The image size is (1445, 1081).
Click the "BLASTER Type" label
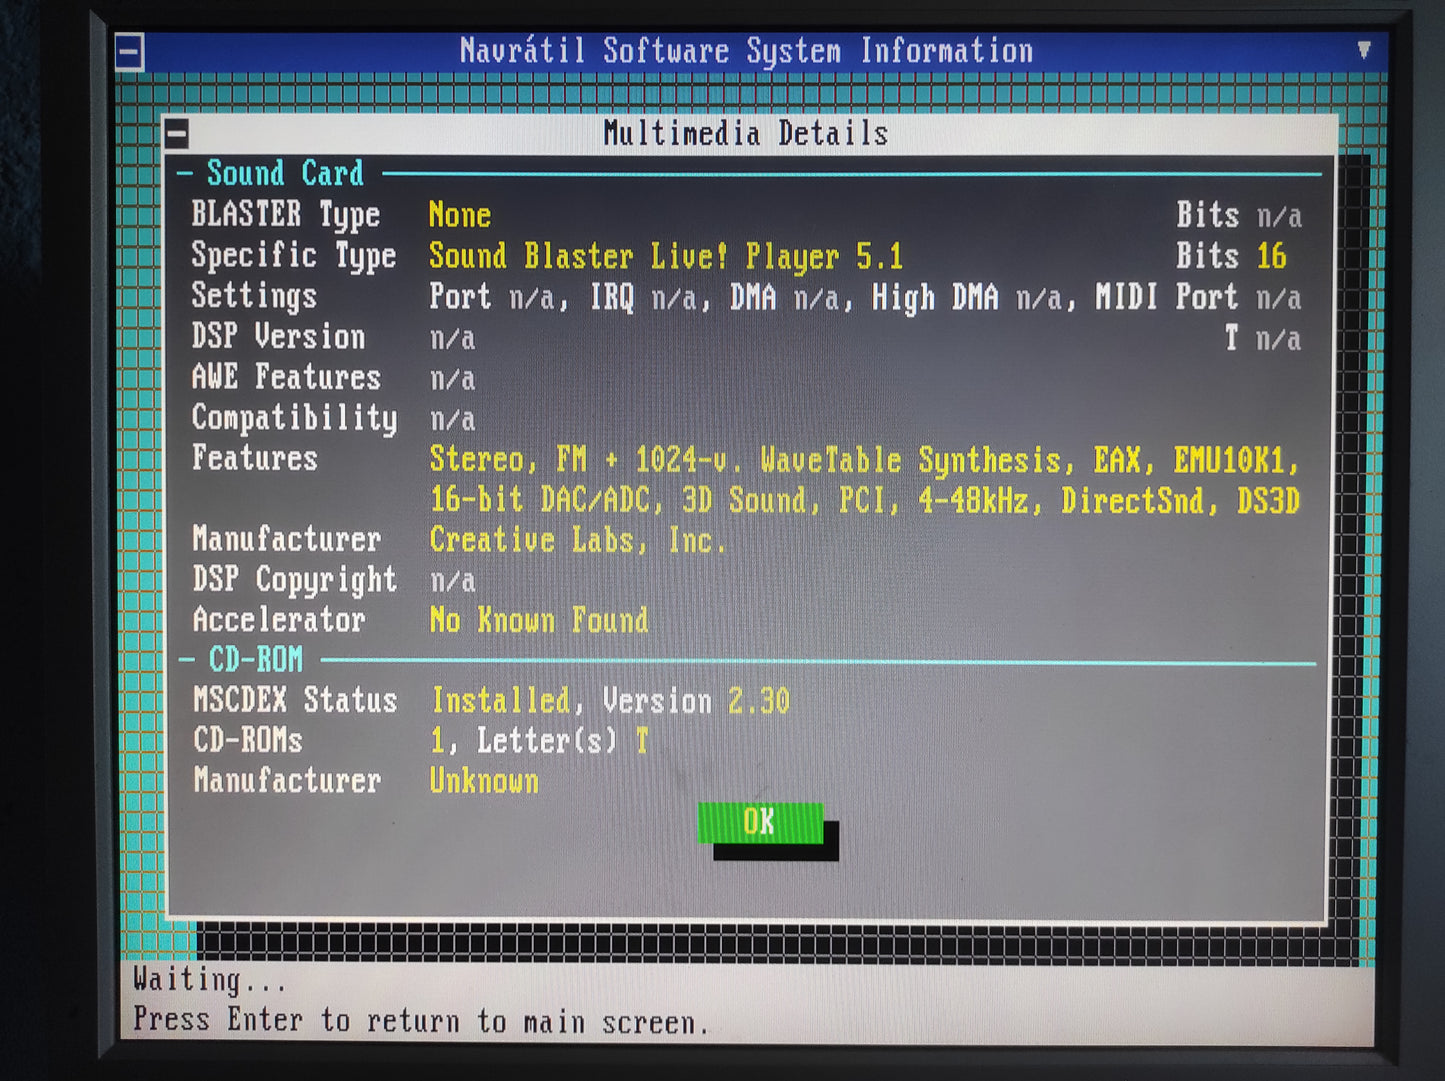click(286, 215)
